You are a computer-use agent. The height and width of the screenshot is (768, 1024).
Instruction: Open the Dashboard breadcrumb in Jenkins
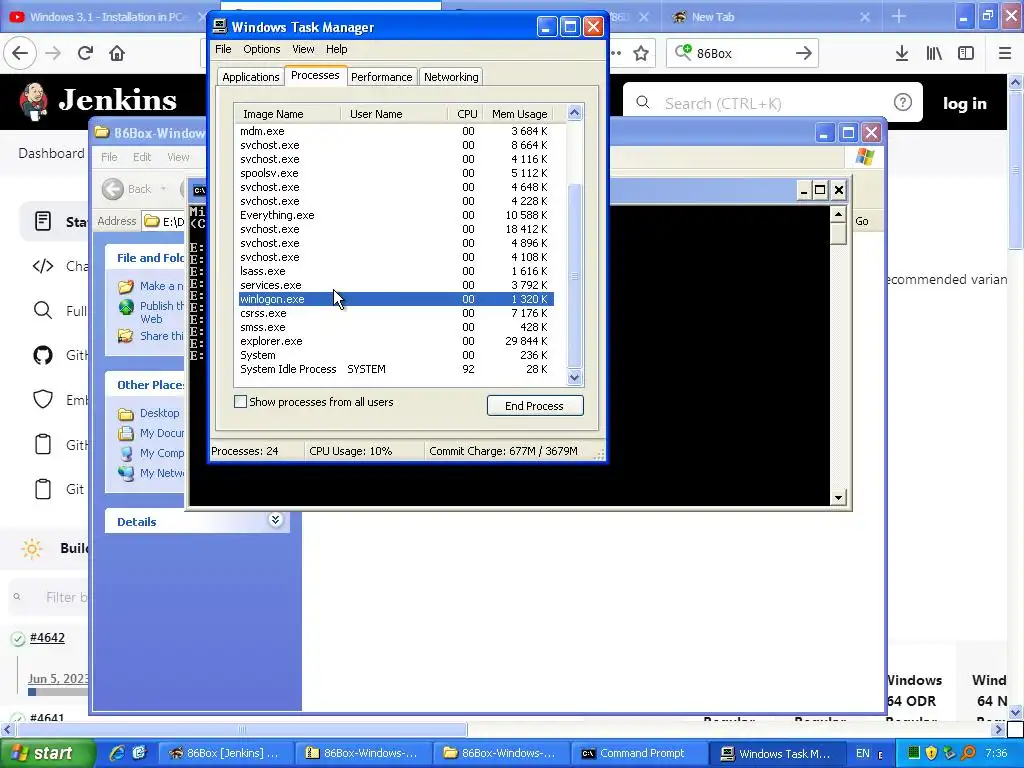[51, 153]
